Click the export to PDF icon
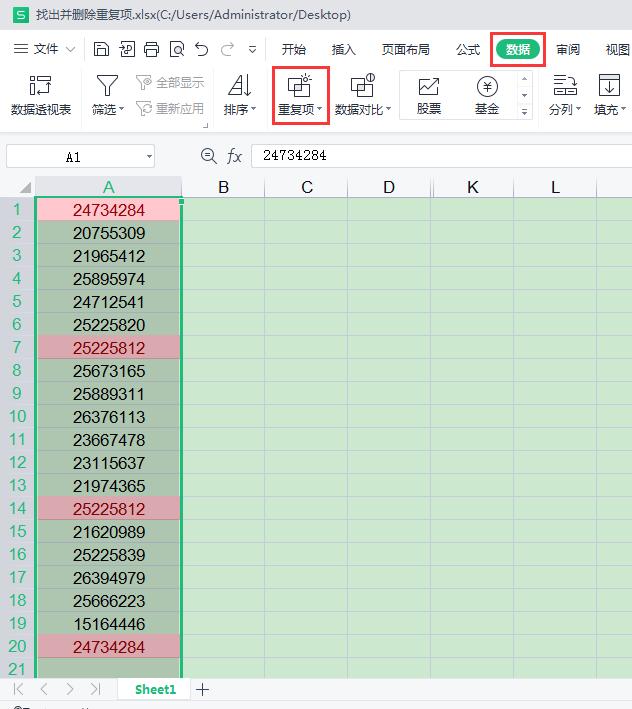Image resolution: width=632 pixels, height=709 pixels. (127, 49)
